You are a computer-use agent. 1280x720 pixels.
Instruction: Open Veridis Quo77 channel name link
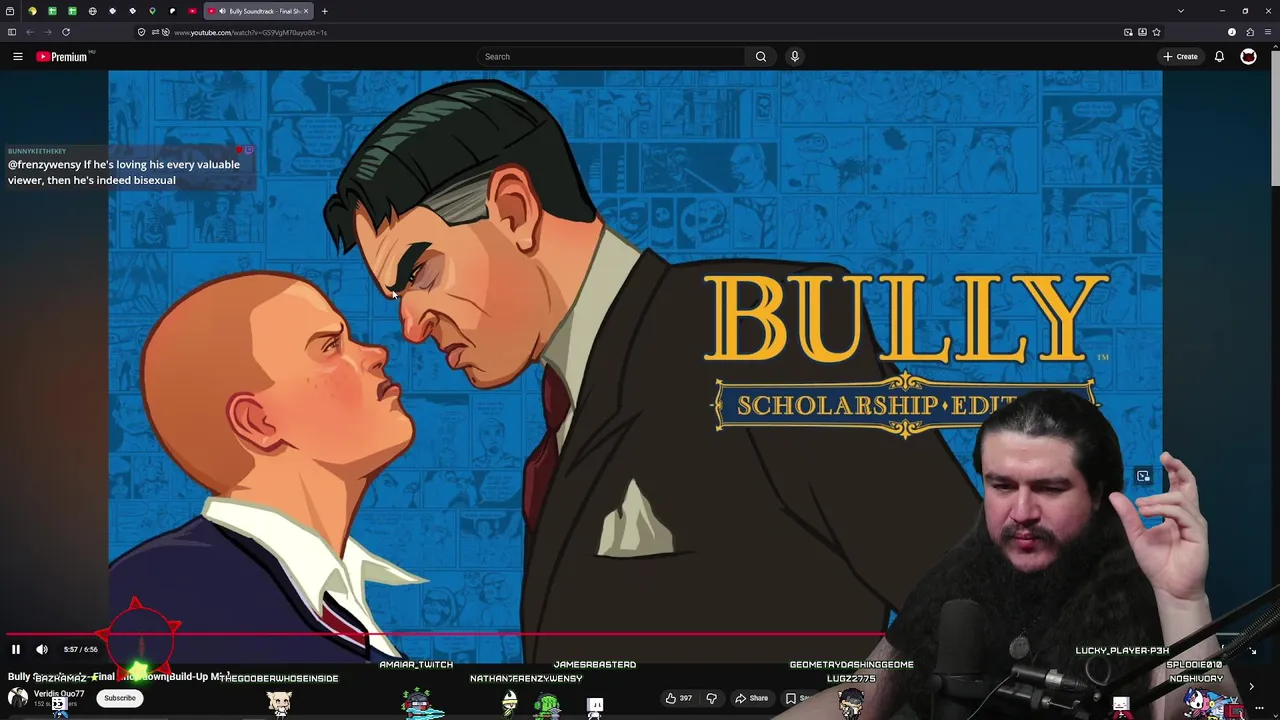point(59,694)
